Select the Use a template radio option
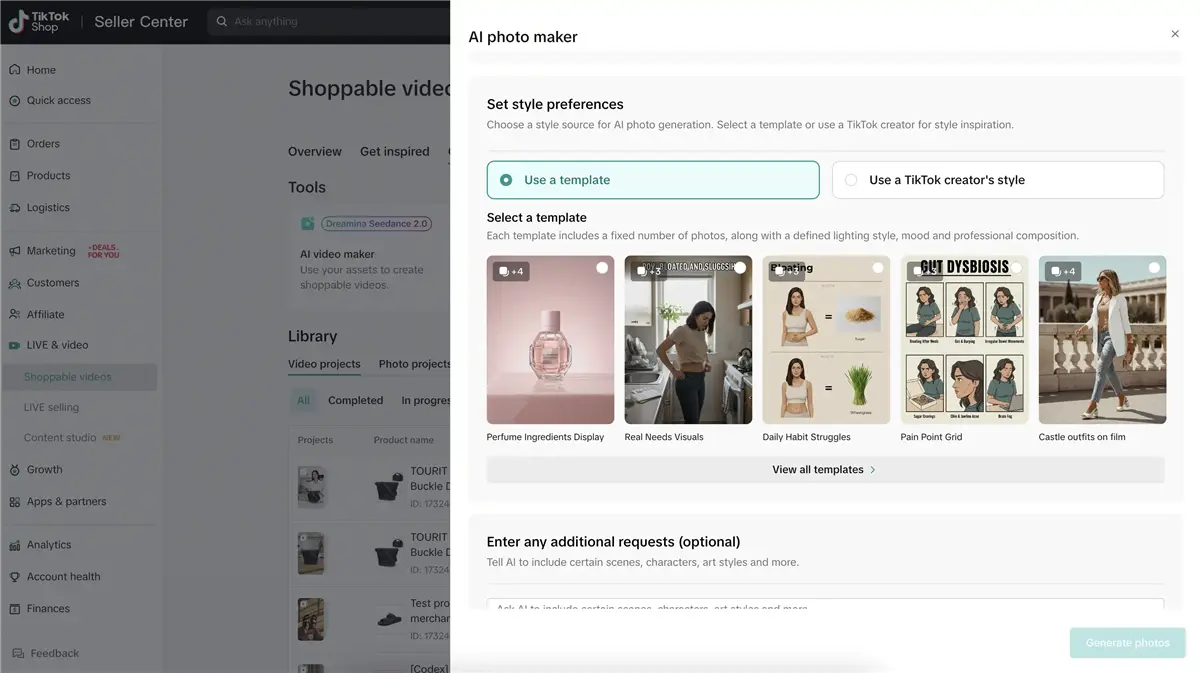This screenshot has height=673, width=1200. click(653, 180)
